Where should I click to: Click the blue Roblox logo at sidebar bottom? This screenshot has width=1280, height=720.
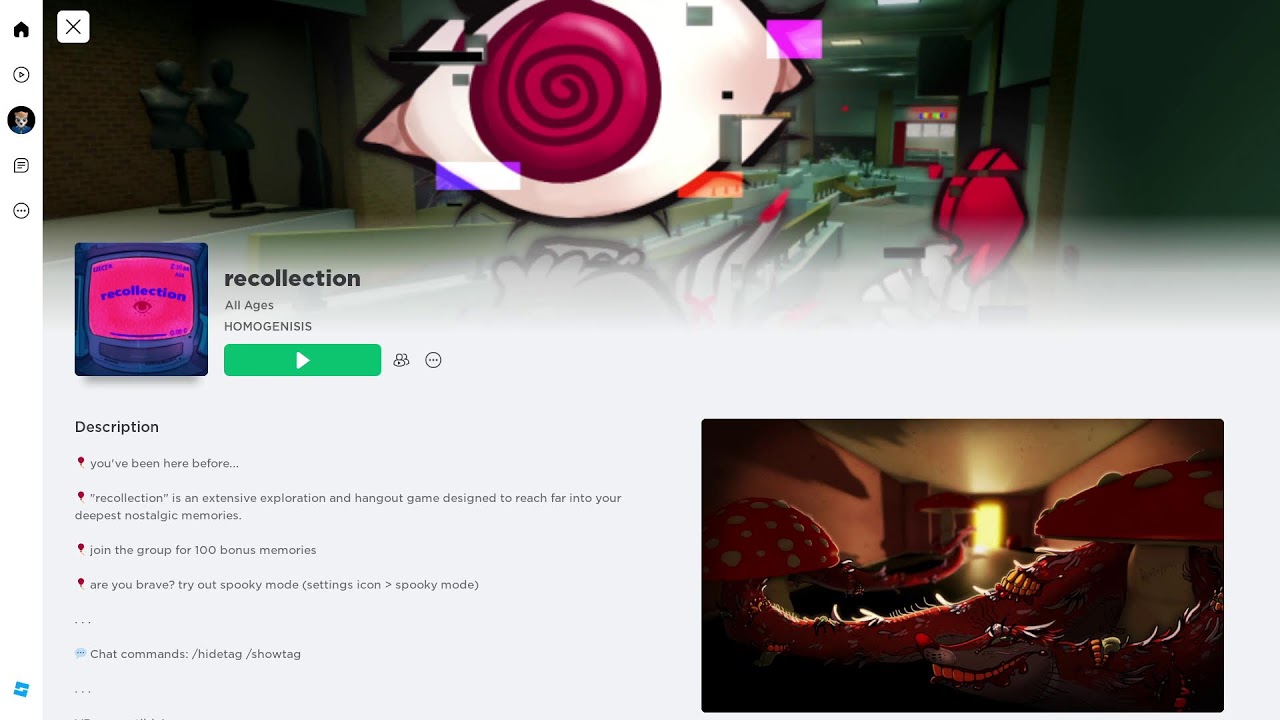click(21, 689)
